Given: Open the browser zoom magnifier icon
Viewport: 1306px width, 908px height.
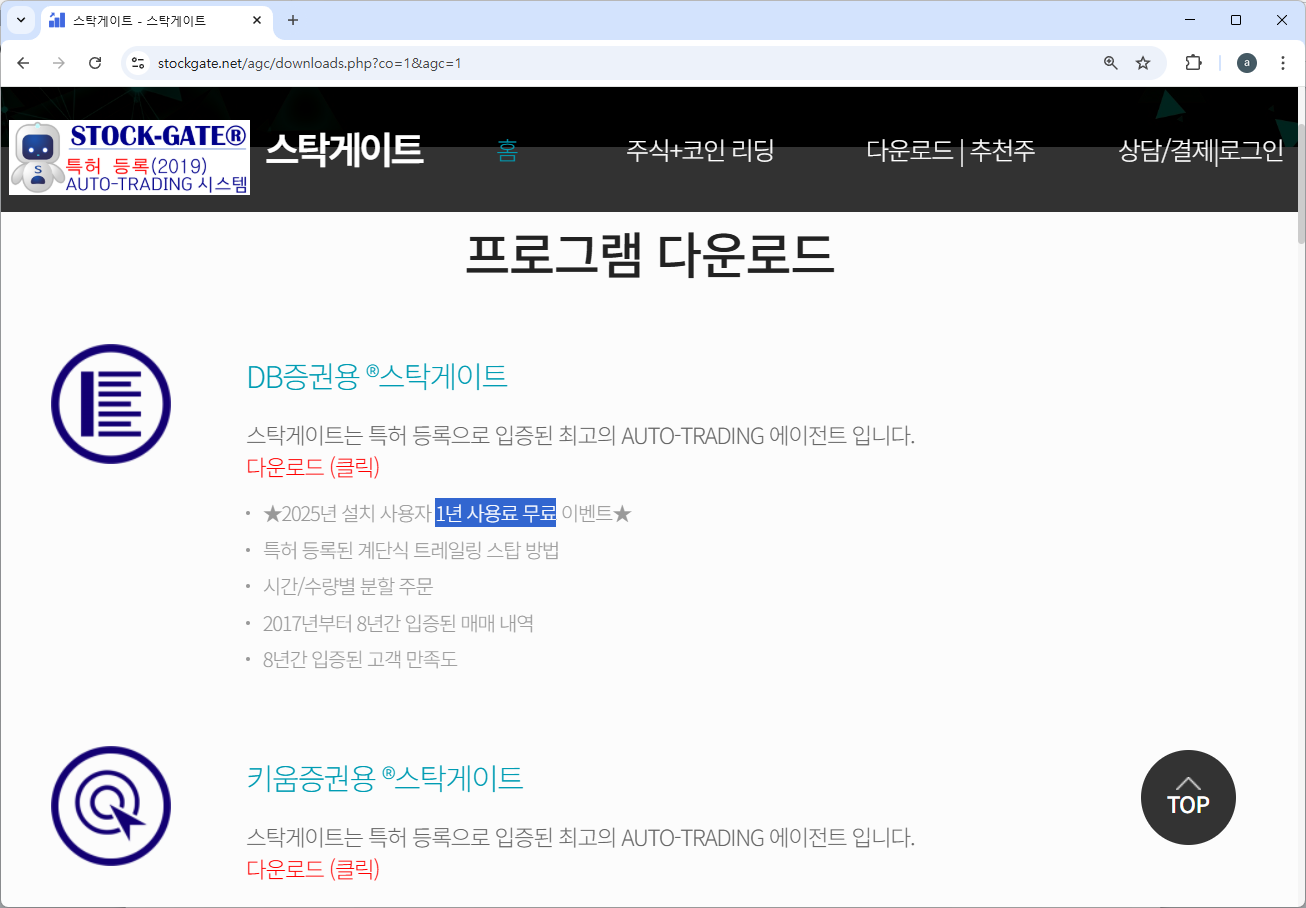Looking at the screenshot, I should click(x=1110, y=63).
